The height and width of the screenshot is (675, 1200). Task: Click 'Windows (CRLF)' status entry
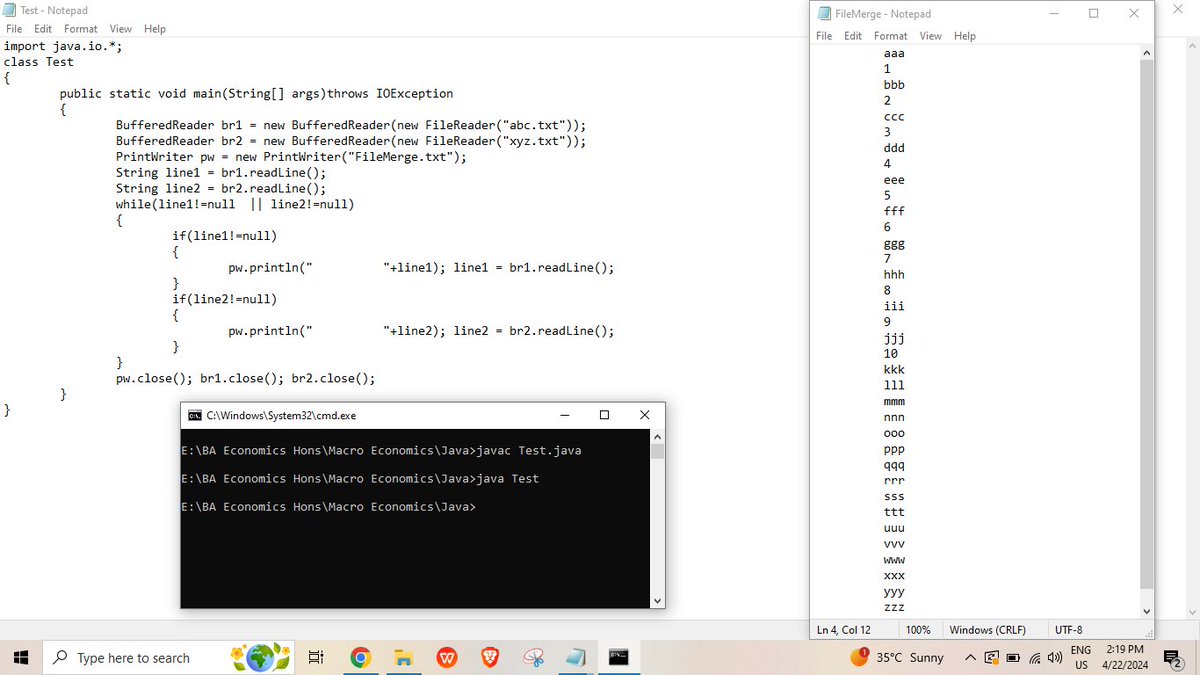click(x=987, y=630)
